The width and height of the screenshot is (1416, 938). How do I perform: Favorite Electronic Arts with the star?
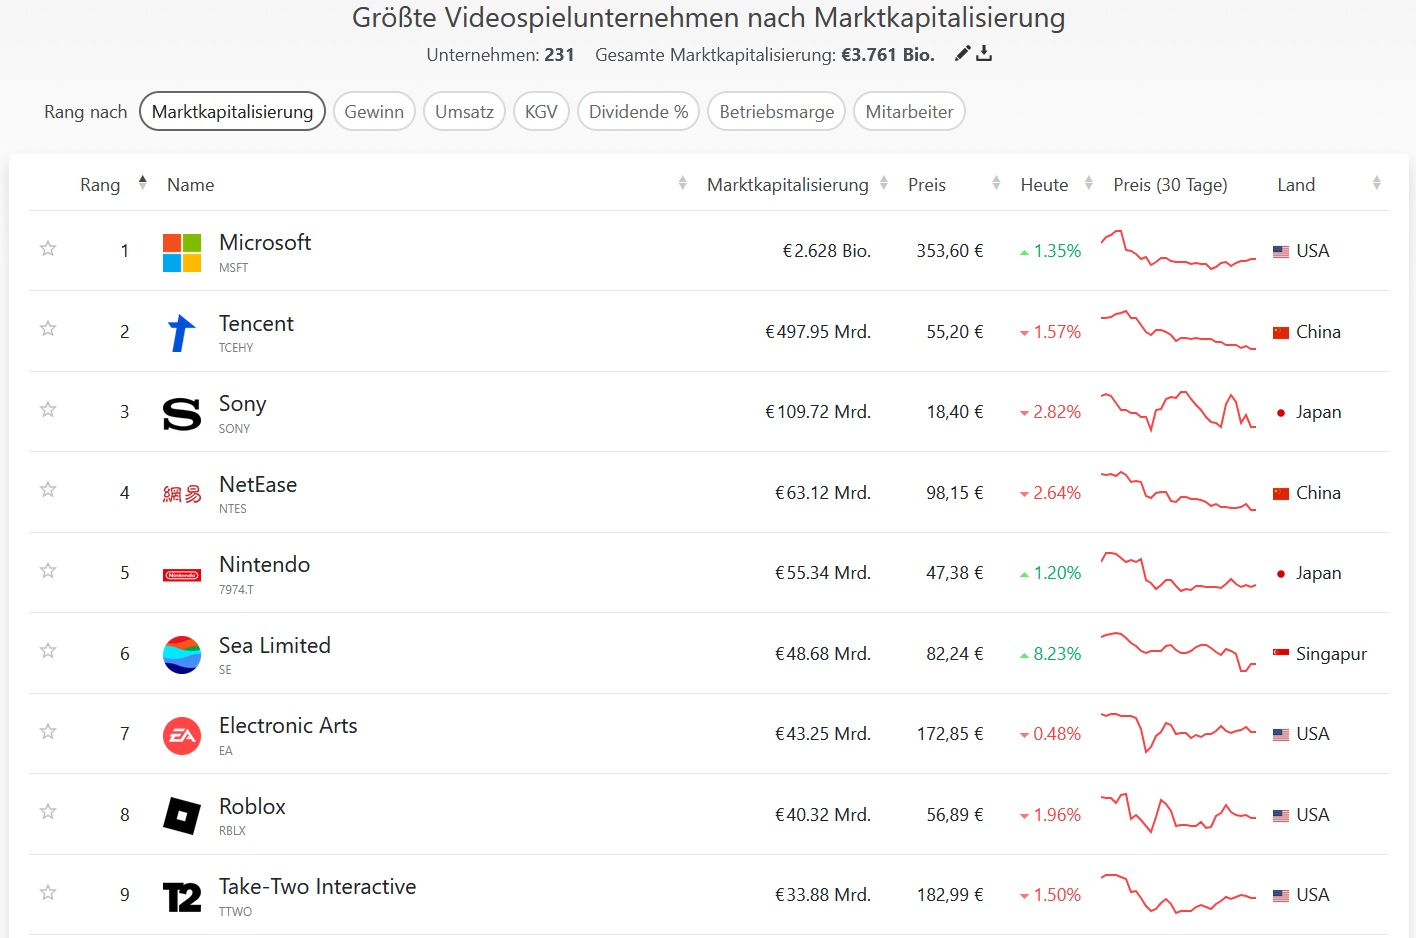[x=48, y=731]
